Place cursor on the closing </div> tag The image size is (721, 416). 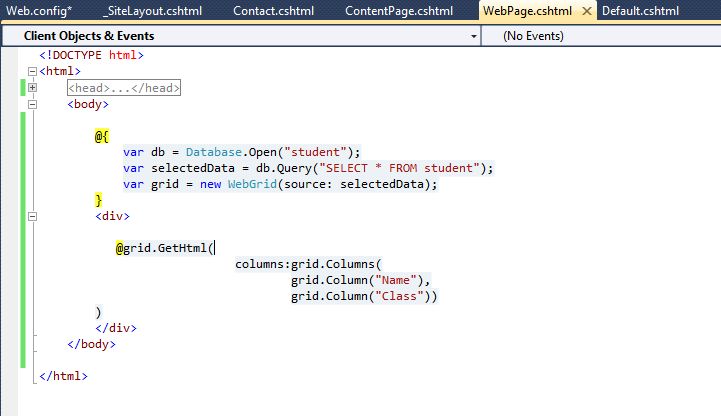tap(116, 328)
